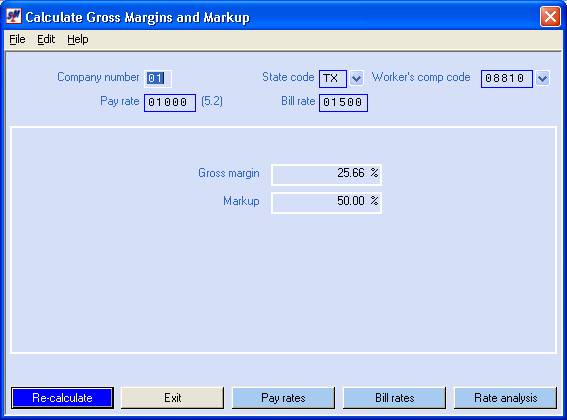Select the Gross margin result box
The height and width of the screenshot is (420, 567).
(x=326, y=174)
